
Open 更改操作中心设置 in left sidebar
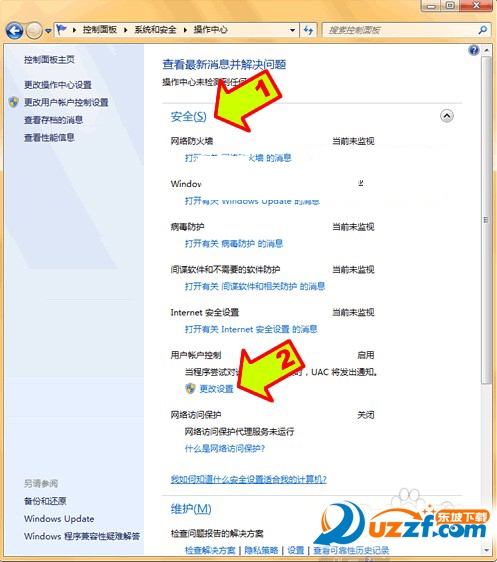[58, 85]
